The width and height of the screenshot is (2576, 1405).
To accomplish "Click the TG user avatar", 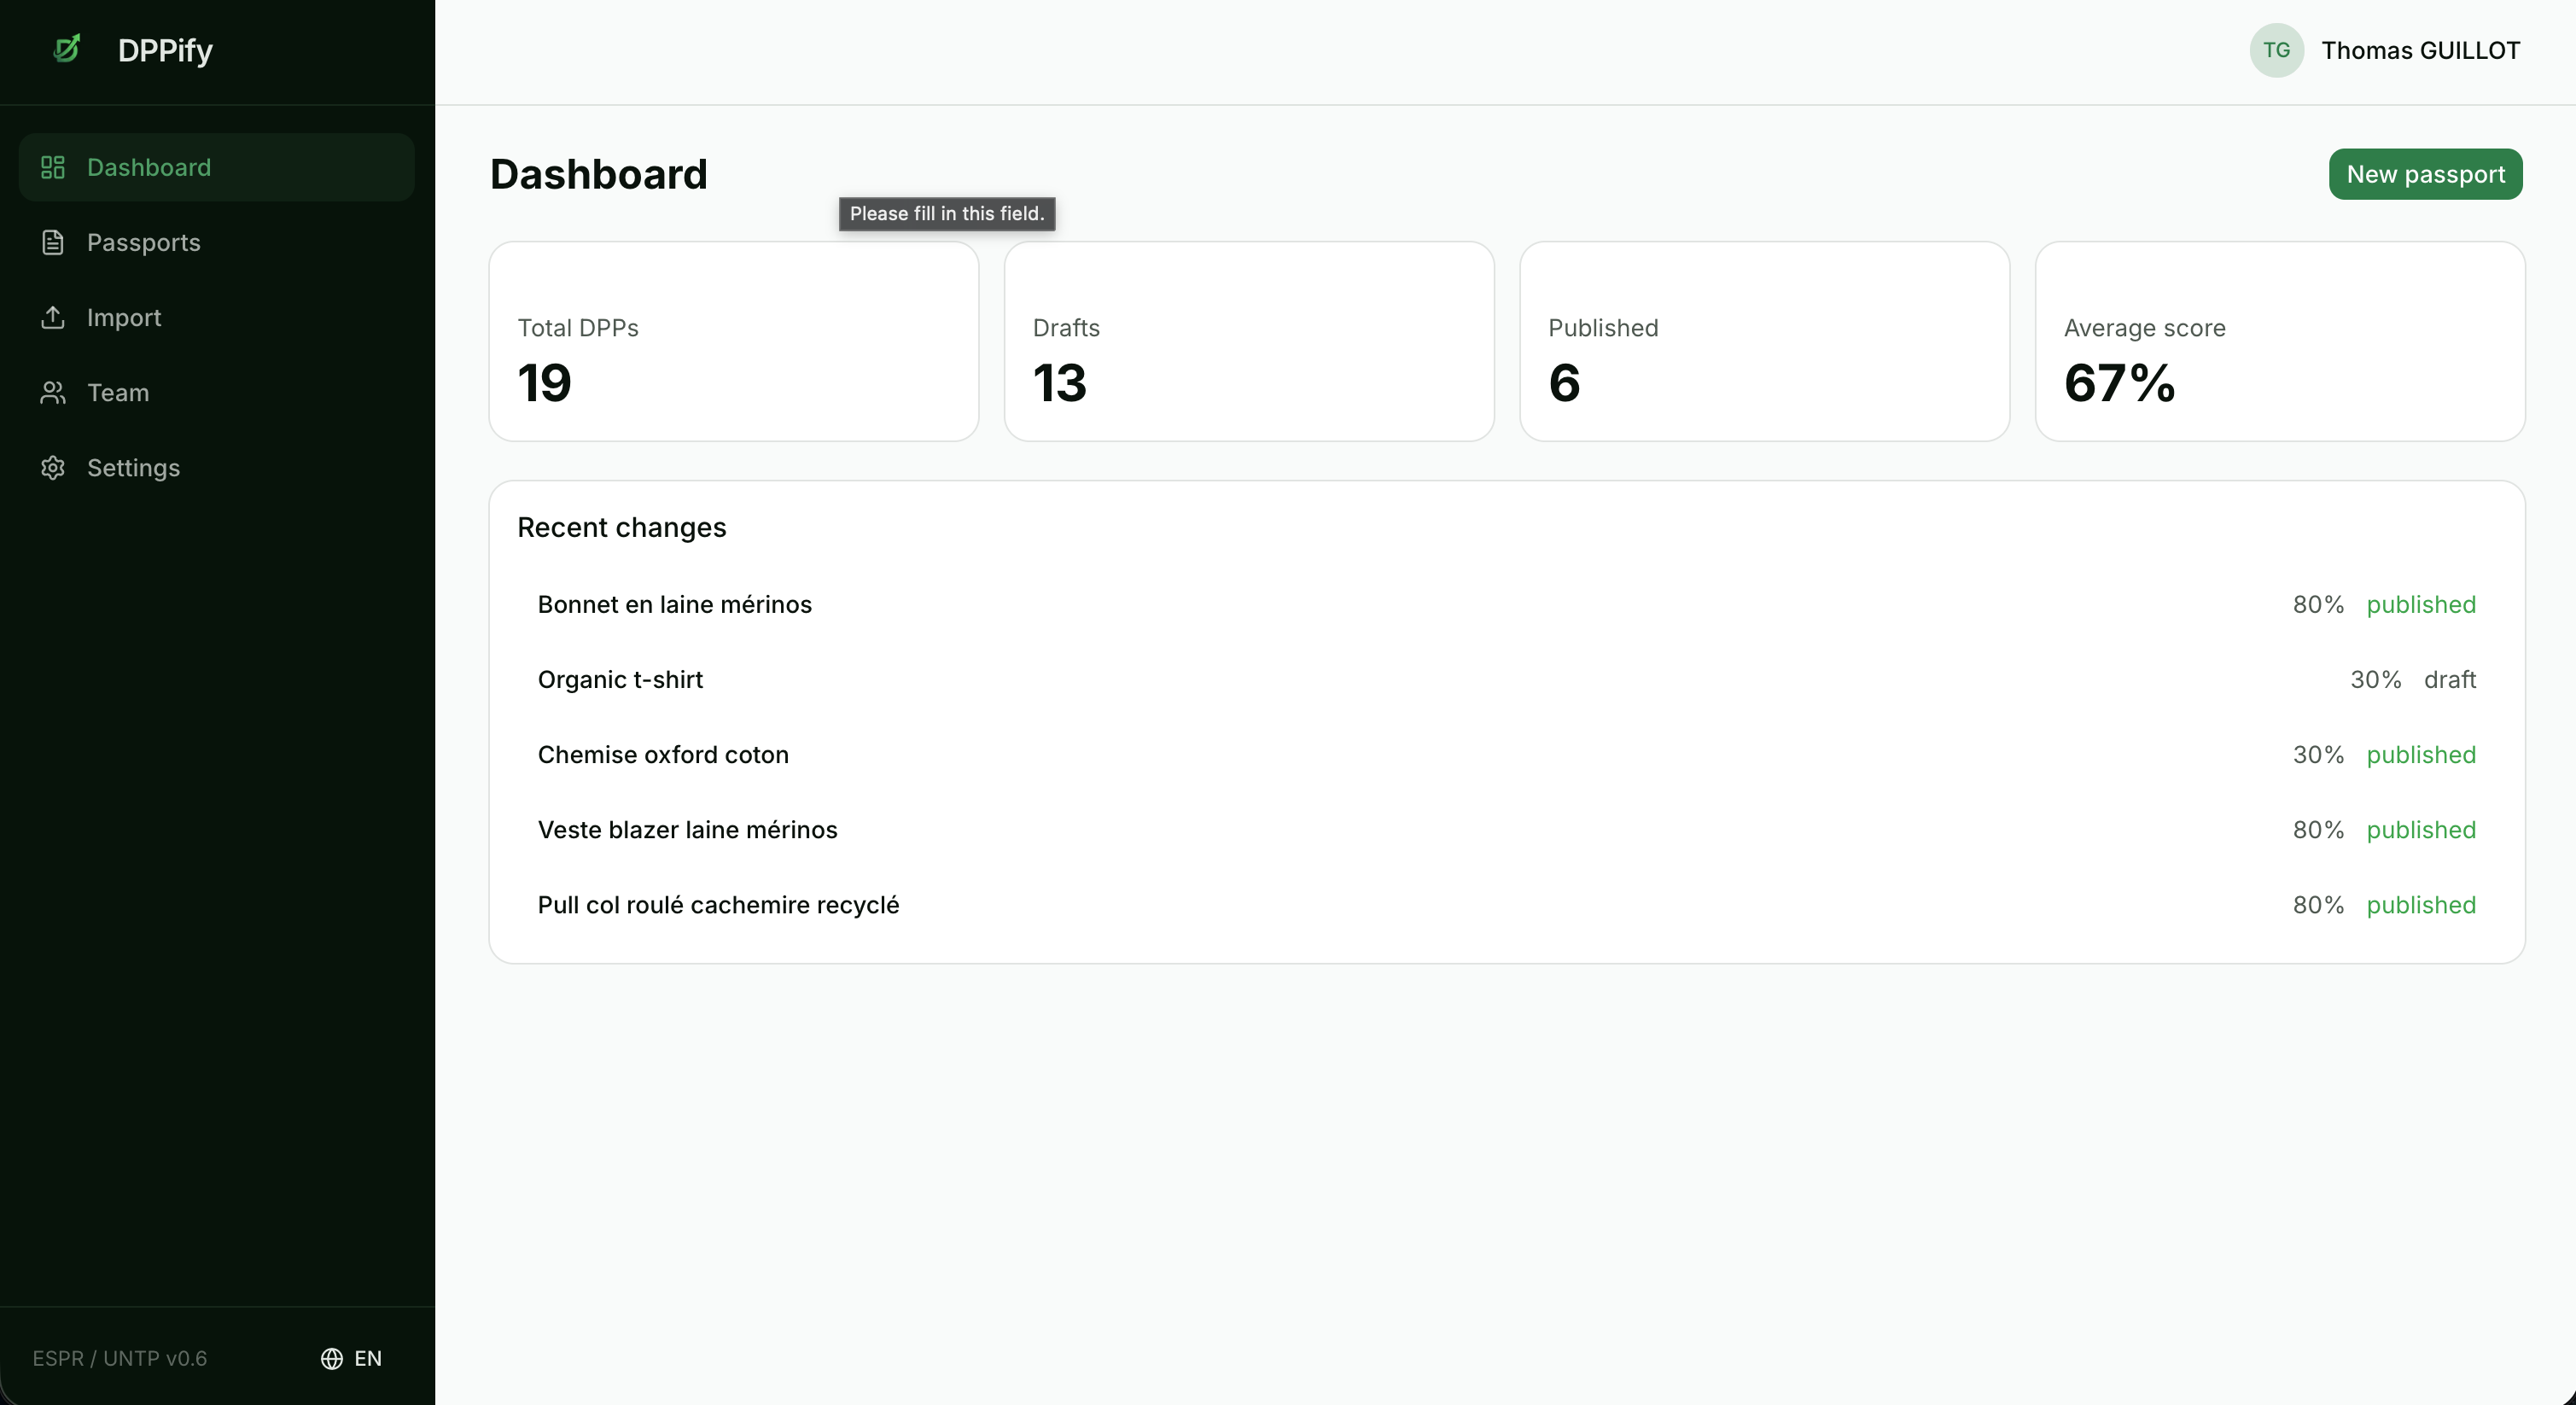I will 2276,50.
